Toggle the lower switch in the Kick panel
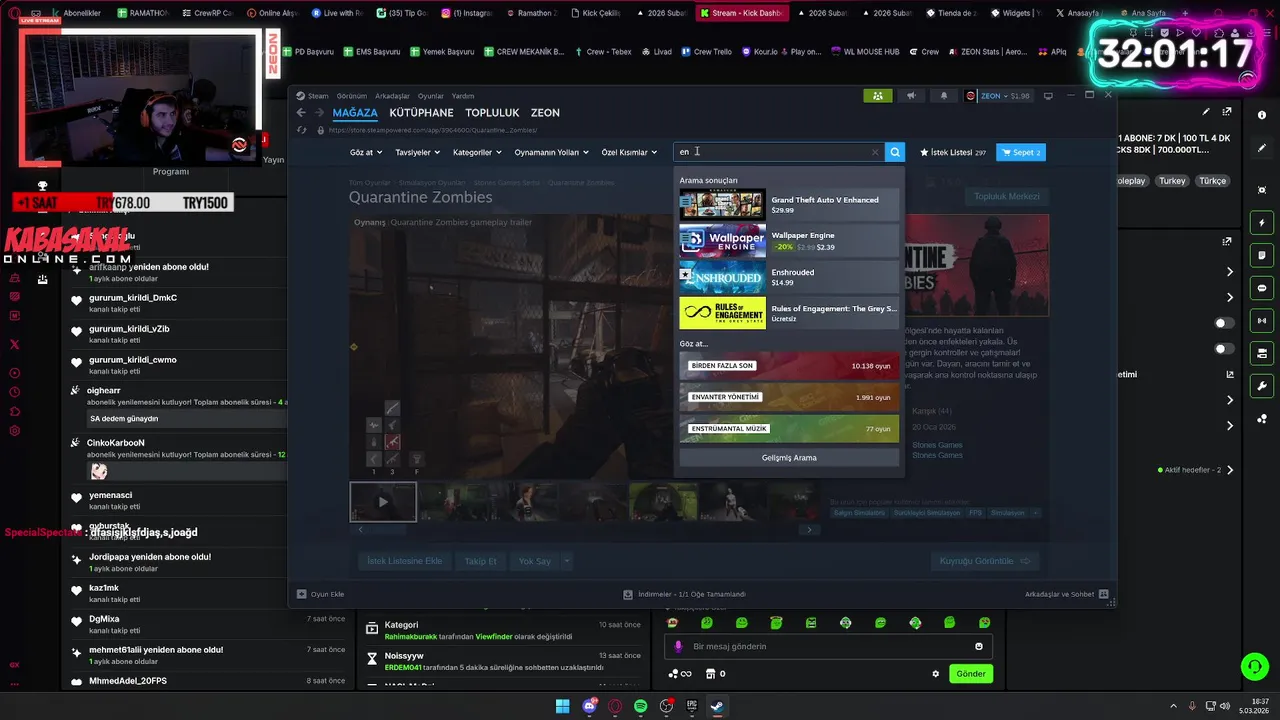This screenshot has width=1280, height=720. 1223,349
